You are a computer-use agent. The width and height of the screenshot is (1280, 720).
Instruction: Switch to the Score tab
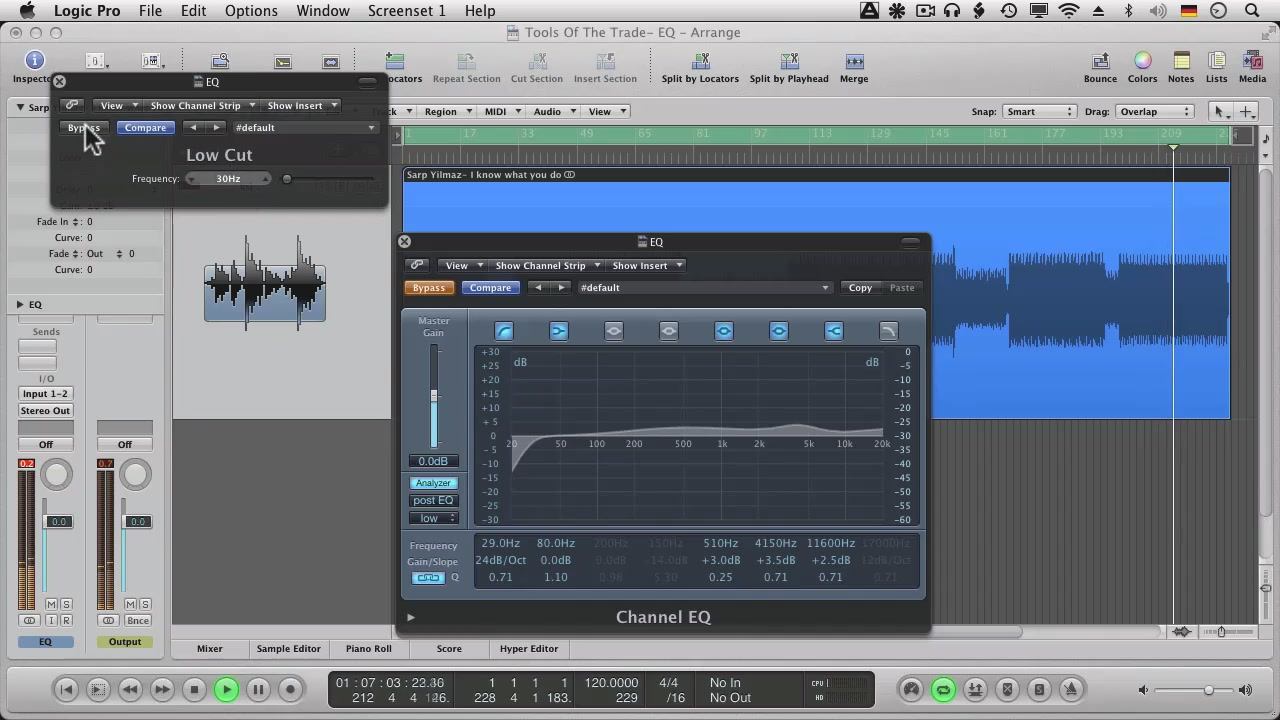(449, 649)
